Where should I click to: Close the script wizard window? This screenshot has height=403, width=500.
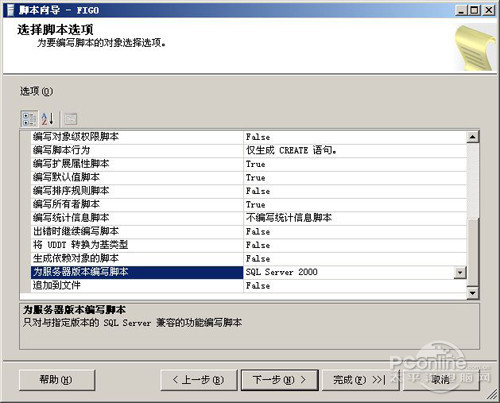tap(489, 10)
